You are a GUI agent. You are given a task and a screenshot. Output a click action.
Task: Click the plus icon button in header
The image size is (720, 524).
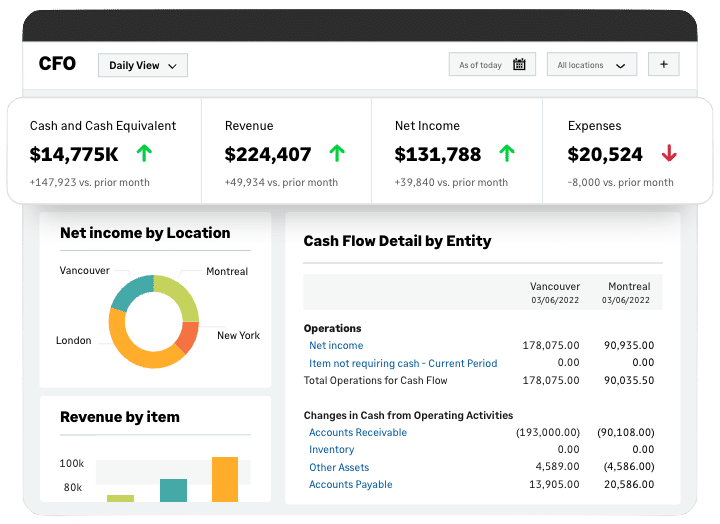[663, 65]
